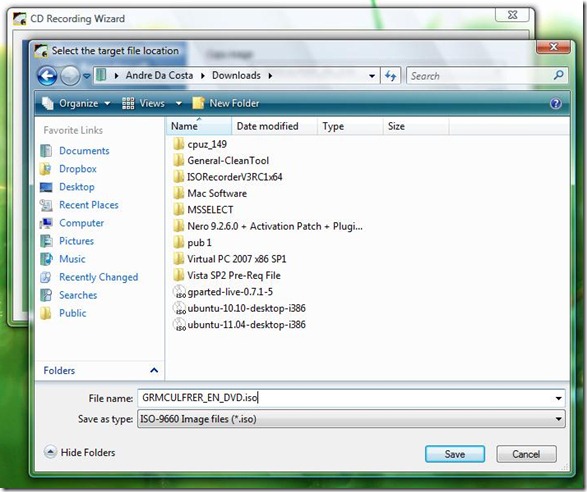Image resolution: width=587 pixels, height=492 pixels.
Task: Open the recent pages dropdown arrow
Action: [x=86, y=76]
